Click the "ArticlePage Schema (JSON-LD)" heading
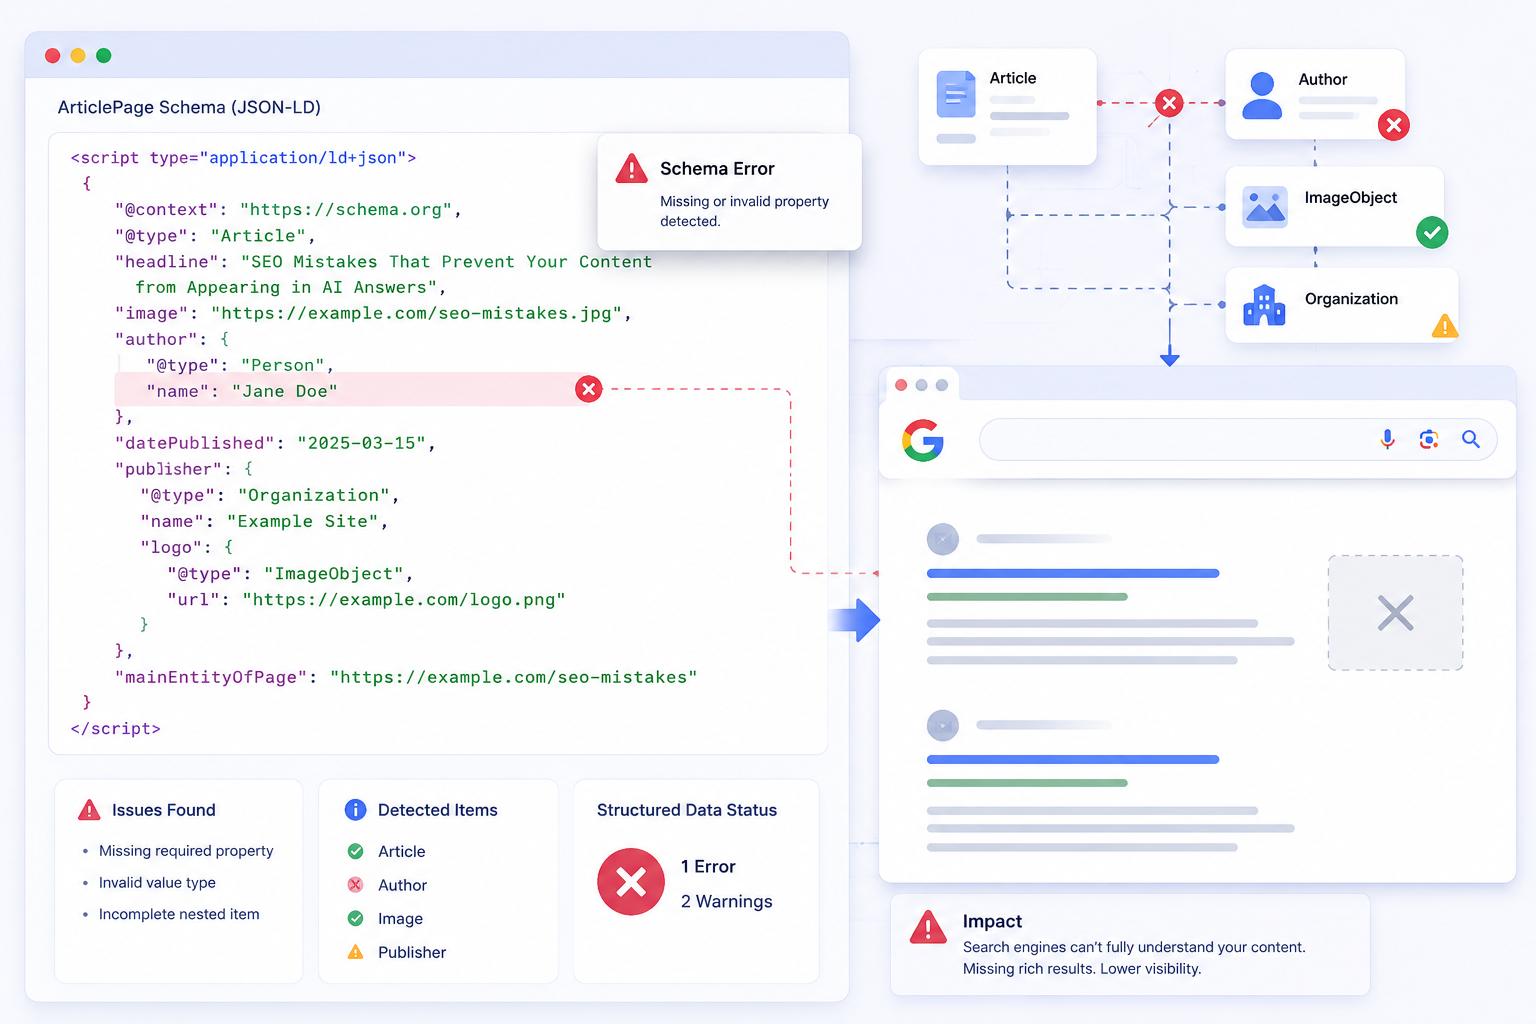1536x1024 pixels. (x=189, y=107)
